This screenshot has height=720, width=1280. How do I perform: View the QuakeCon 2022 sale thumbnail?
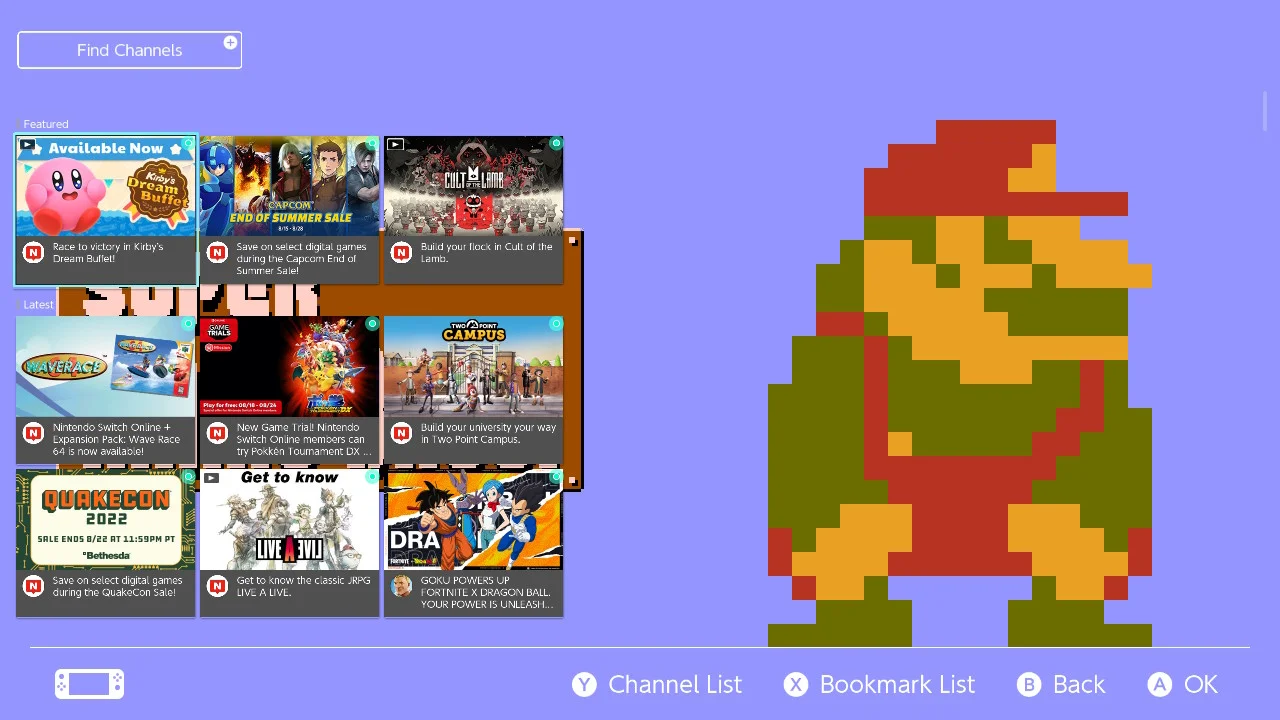[x=106, y=520]
